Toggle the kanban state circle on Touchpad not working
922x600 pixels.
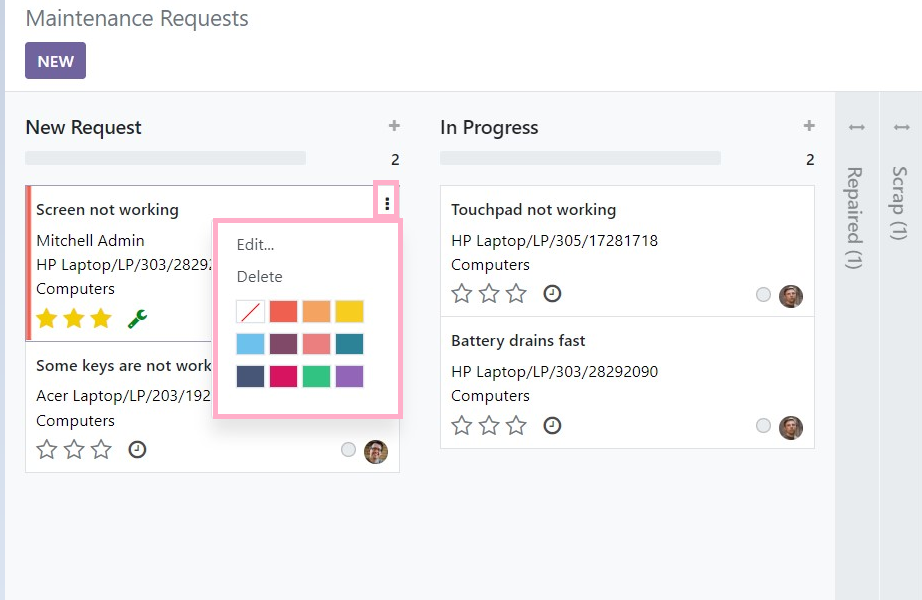763,295
